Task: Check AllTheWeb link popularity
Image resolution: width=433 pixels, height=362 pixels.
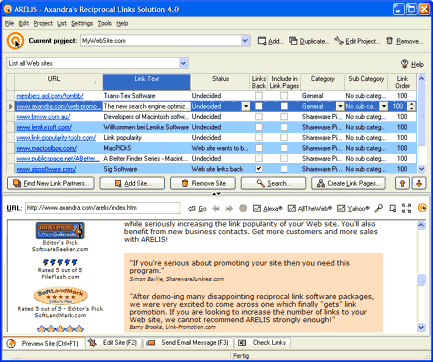Action: pos(310,209)
